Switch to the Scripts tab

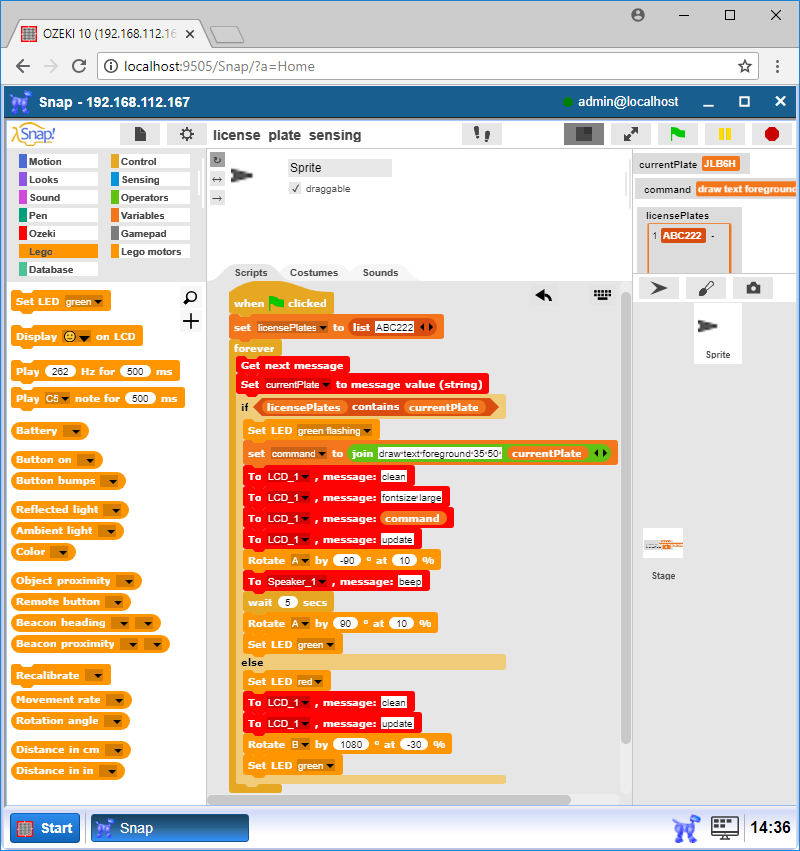[251, 272]
